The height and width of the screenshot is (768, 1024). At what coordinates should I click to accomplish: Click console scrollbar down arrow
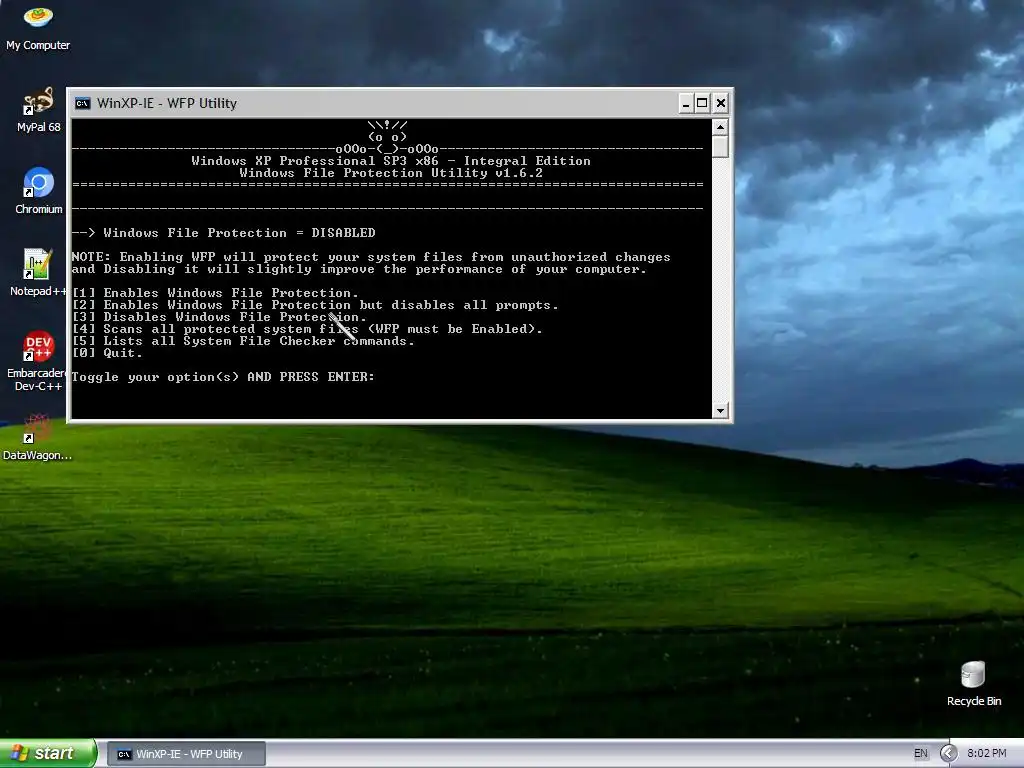click(x=720, y=411)
